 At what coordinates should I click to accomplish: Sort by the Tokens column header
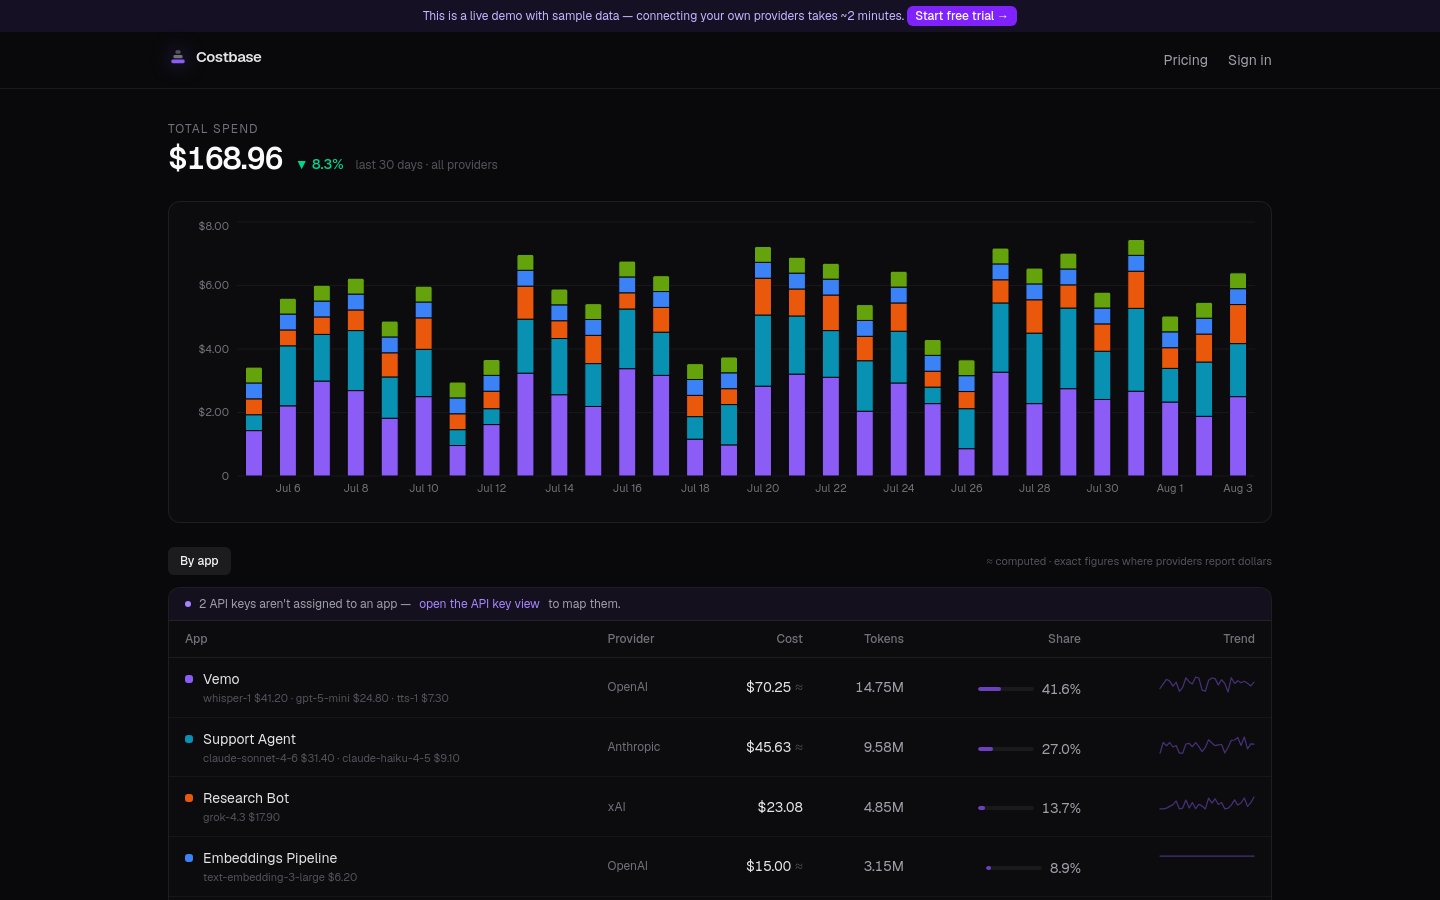pos(884,639)
